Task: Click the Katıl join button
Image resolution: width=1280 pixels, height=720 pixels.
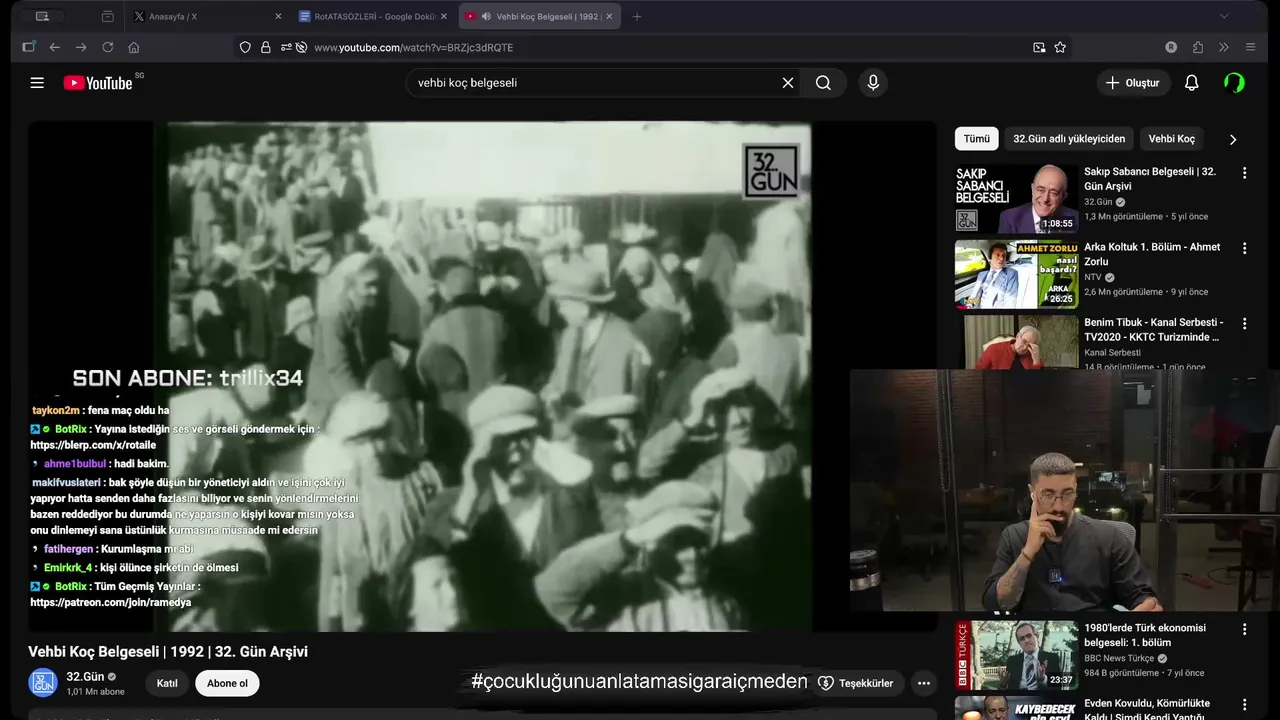Action: tap(167, 683)
